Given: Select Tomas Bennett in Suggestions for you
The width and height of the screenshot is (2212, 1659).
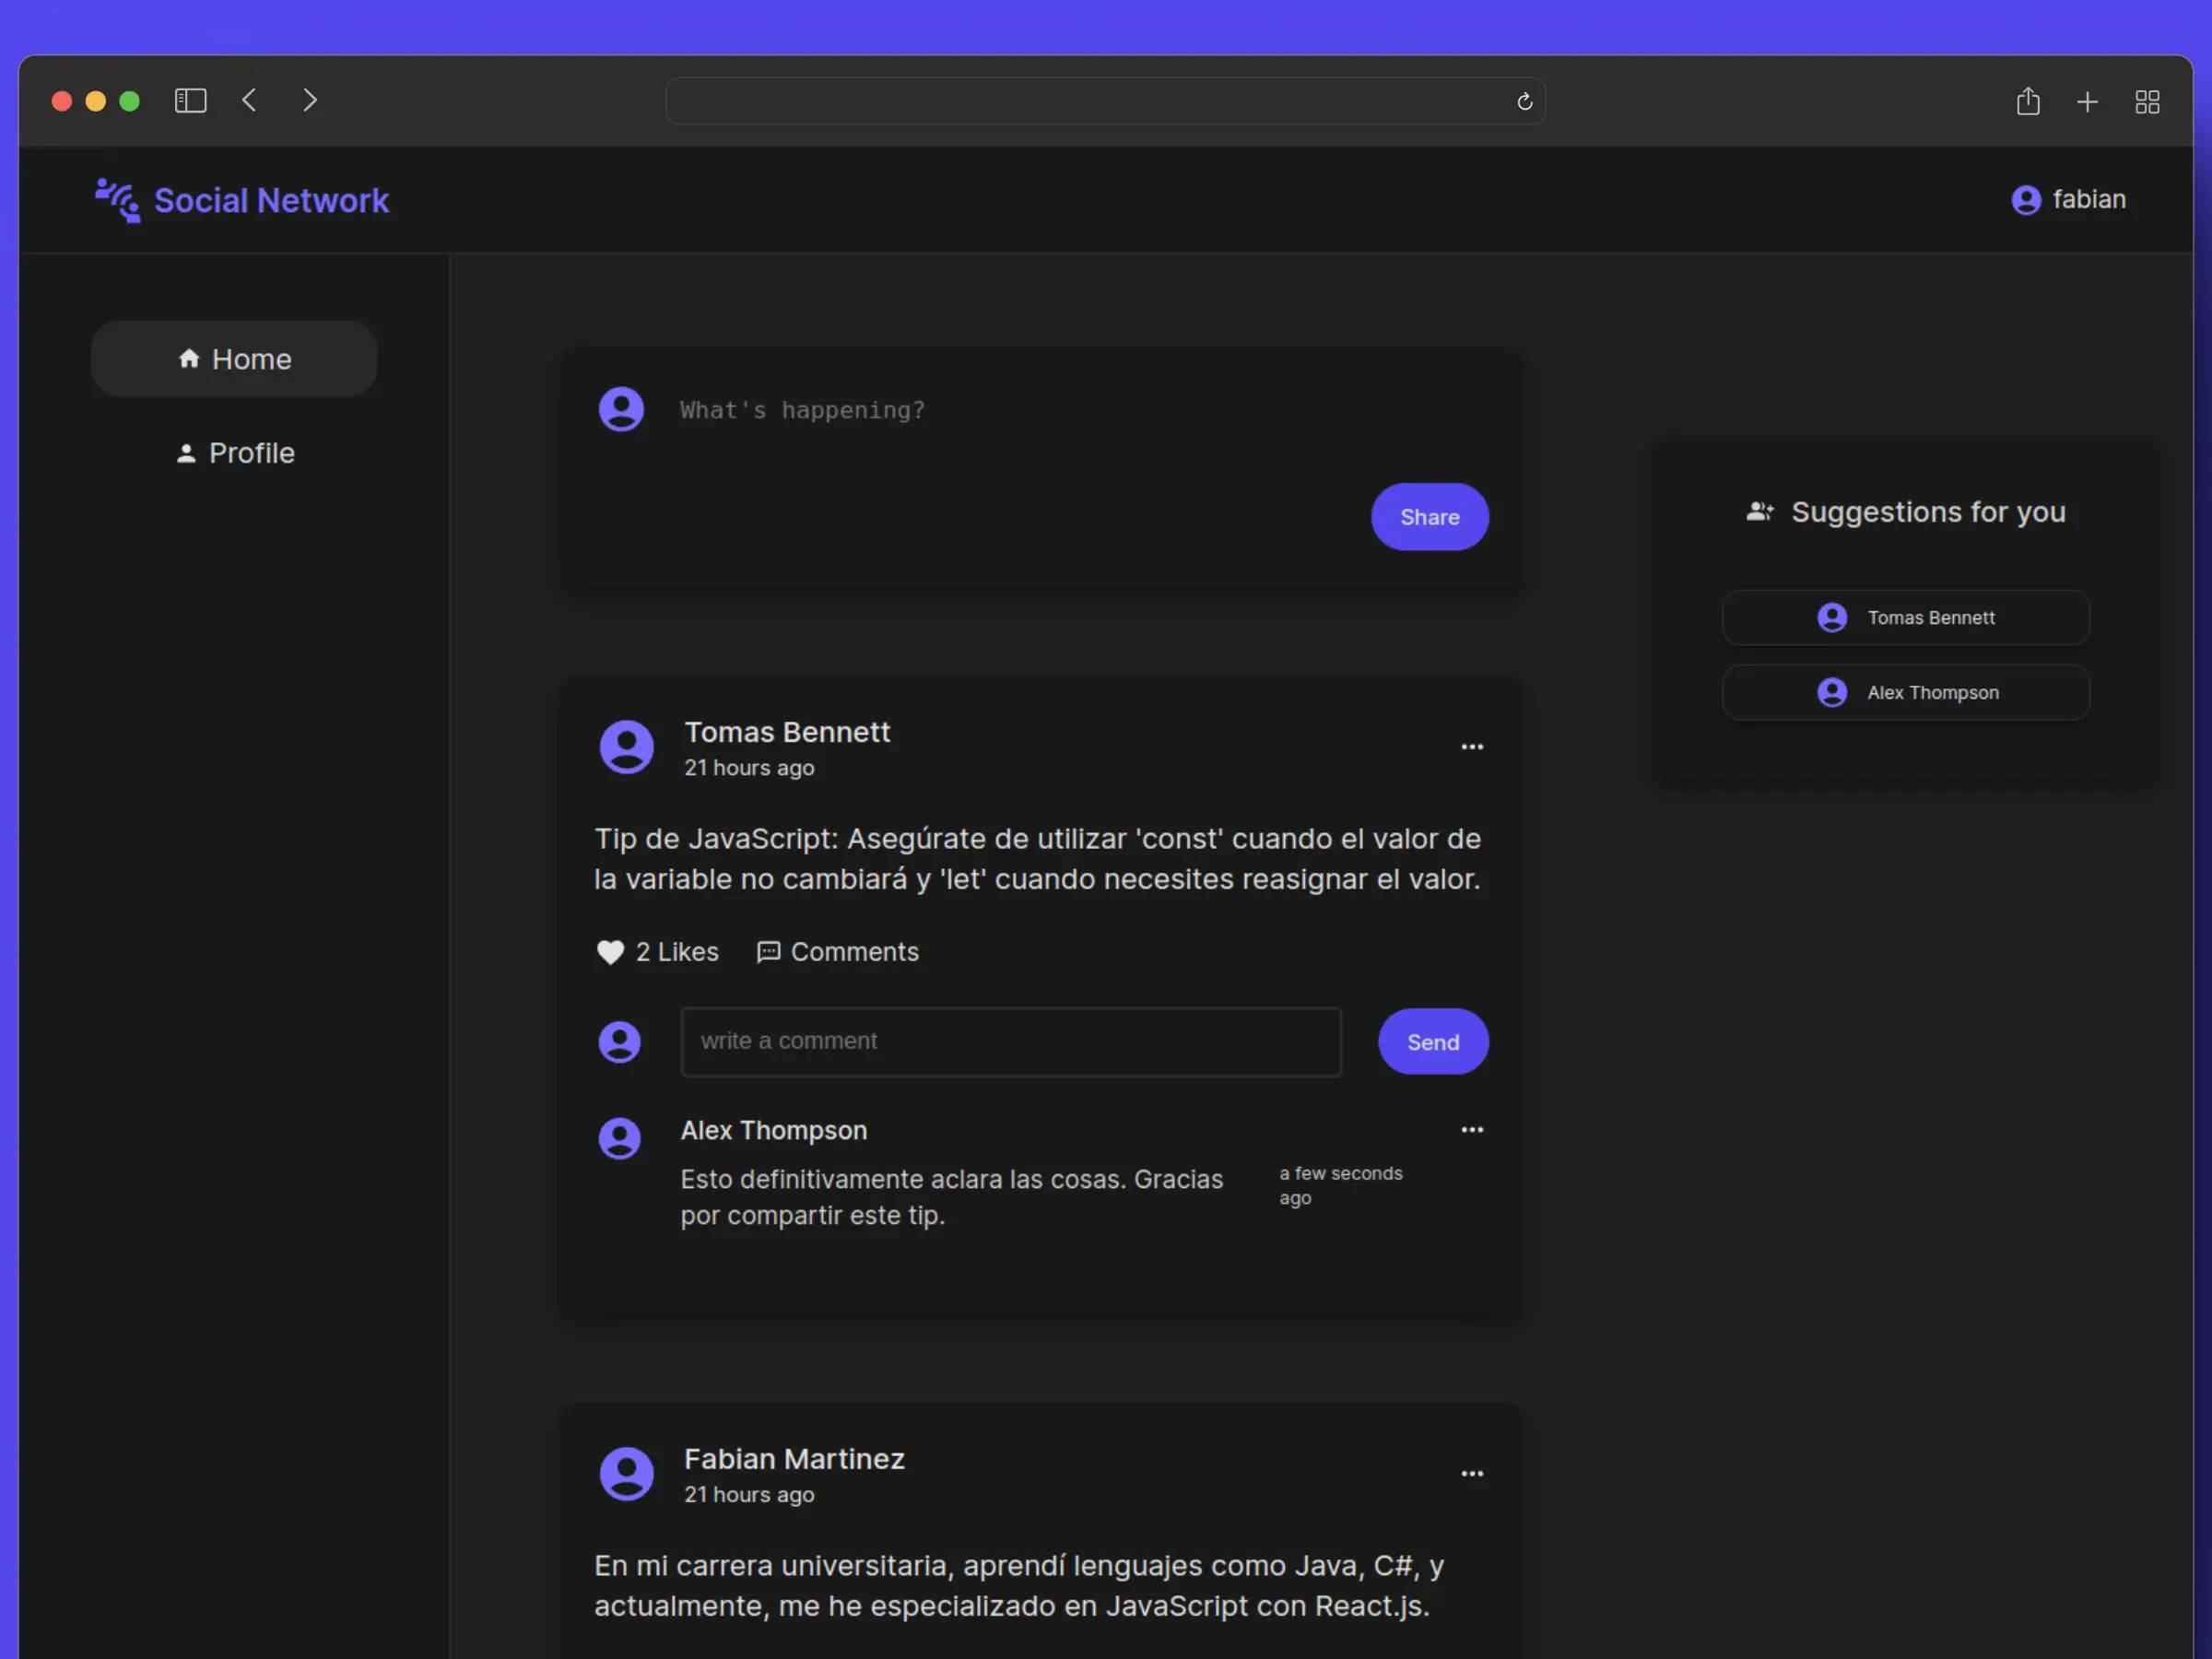Looking at the screenshot, I should (x=1905, y=618).
